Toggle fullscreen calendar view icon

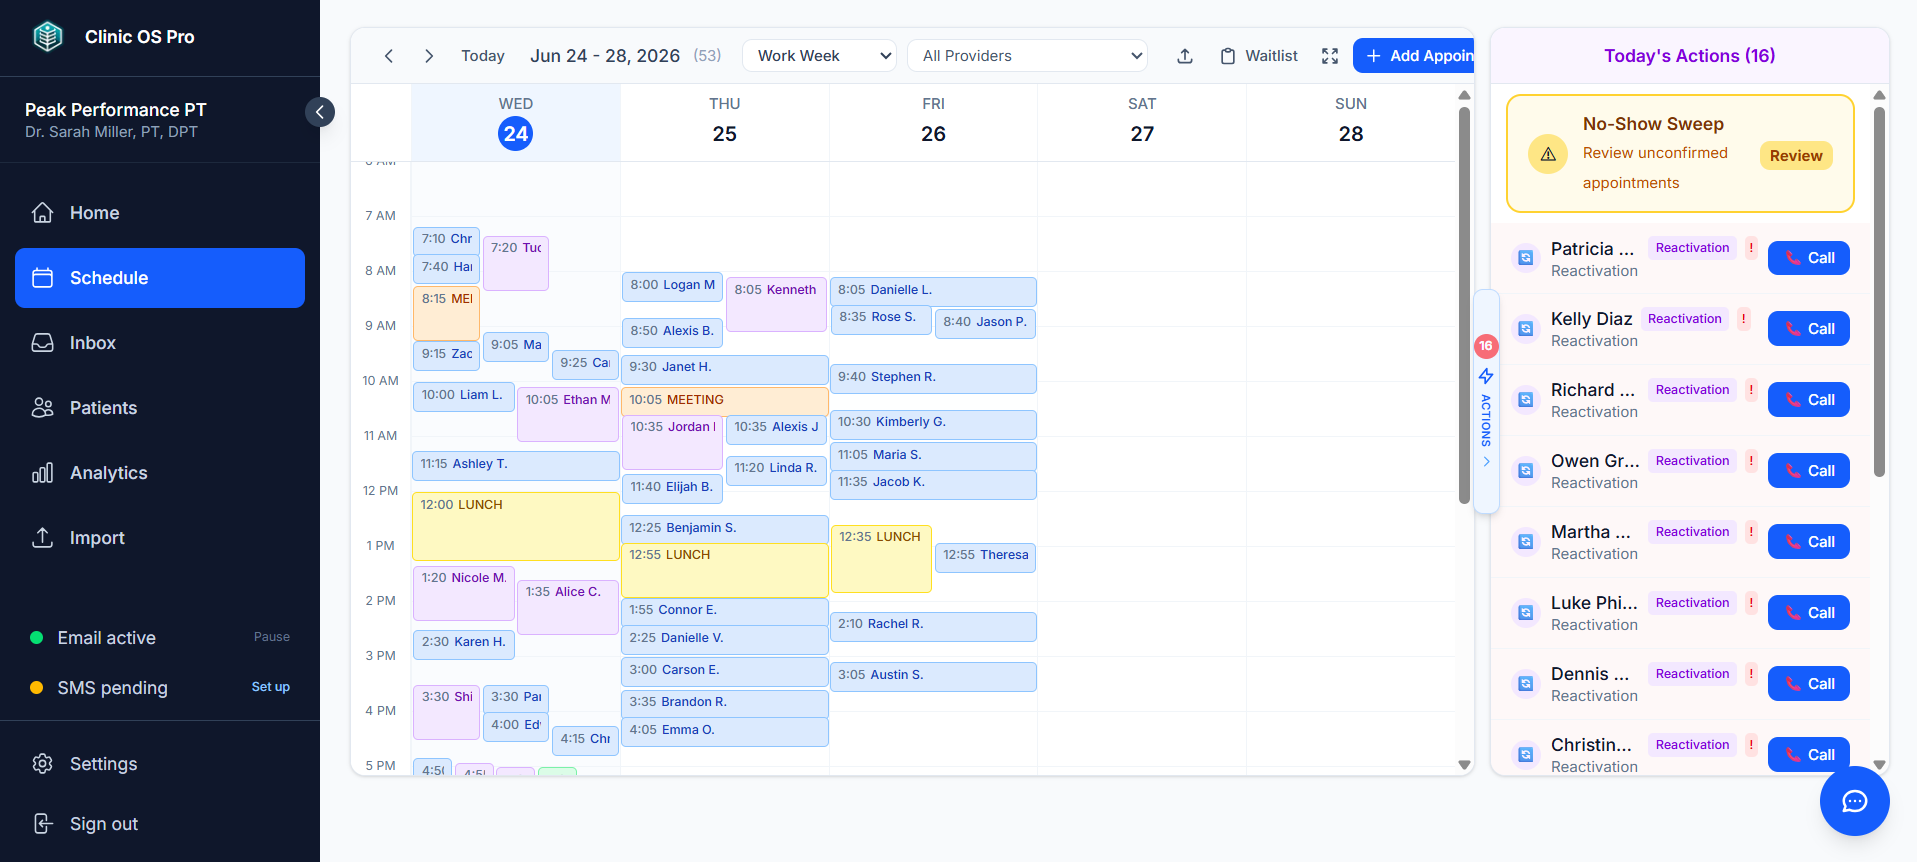coord(1330,56)
